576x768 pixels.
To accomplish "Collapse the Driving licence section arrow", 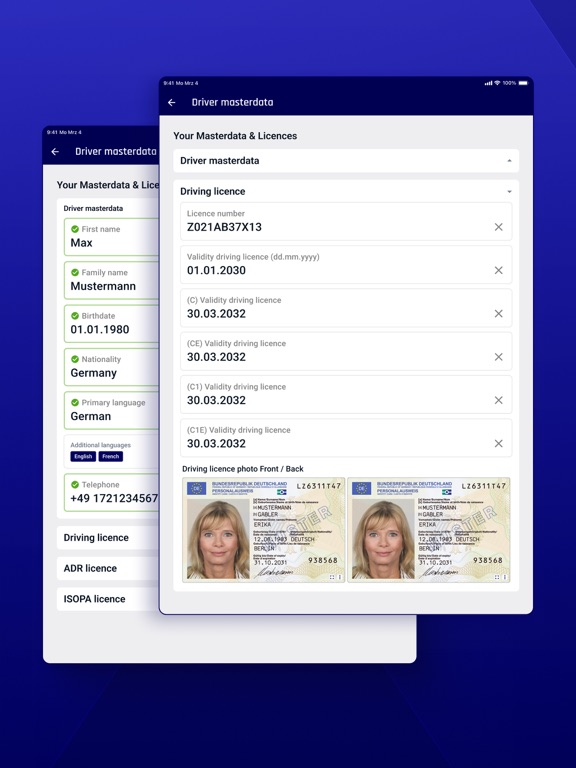I will coord(509,192).
